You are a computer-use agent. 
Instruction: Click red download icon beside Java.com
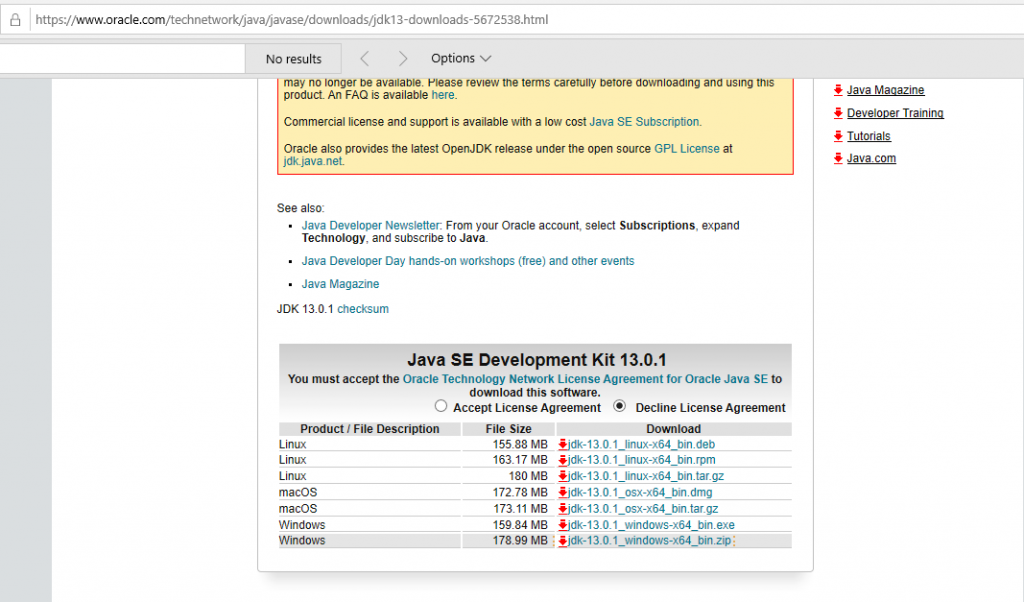point(839,158)
